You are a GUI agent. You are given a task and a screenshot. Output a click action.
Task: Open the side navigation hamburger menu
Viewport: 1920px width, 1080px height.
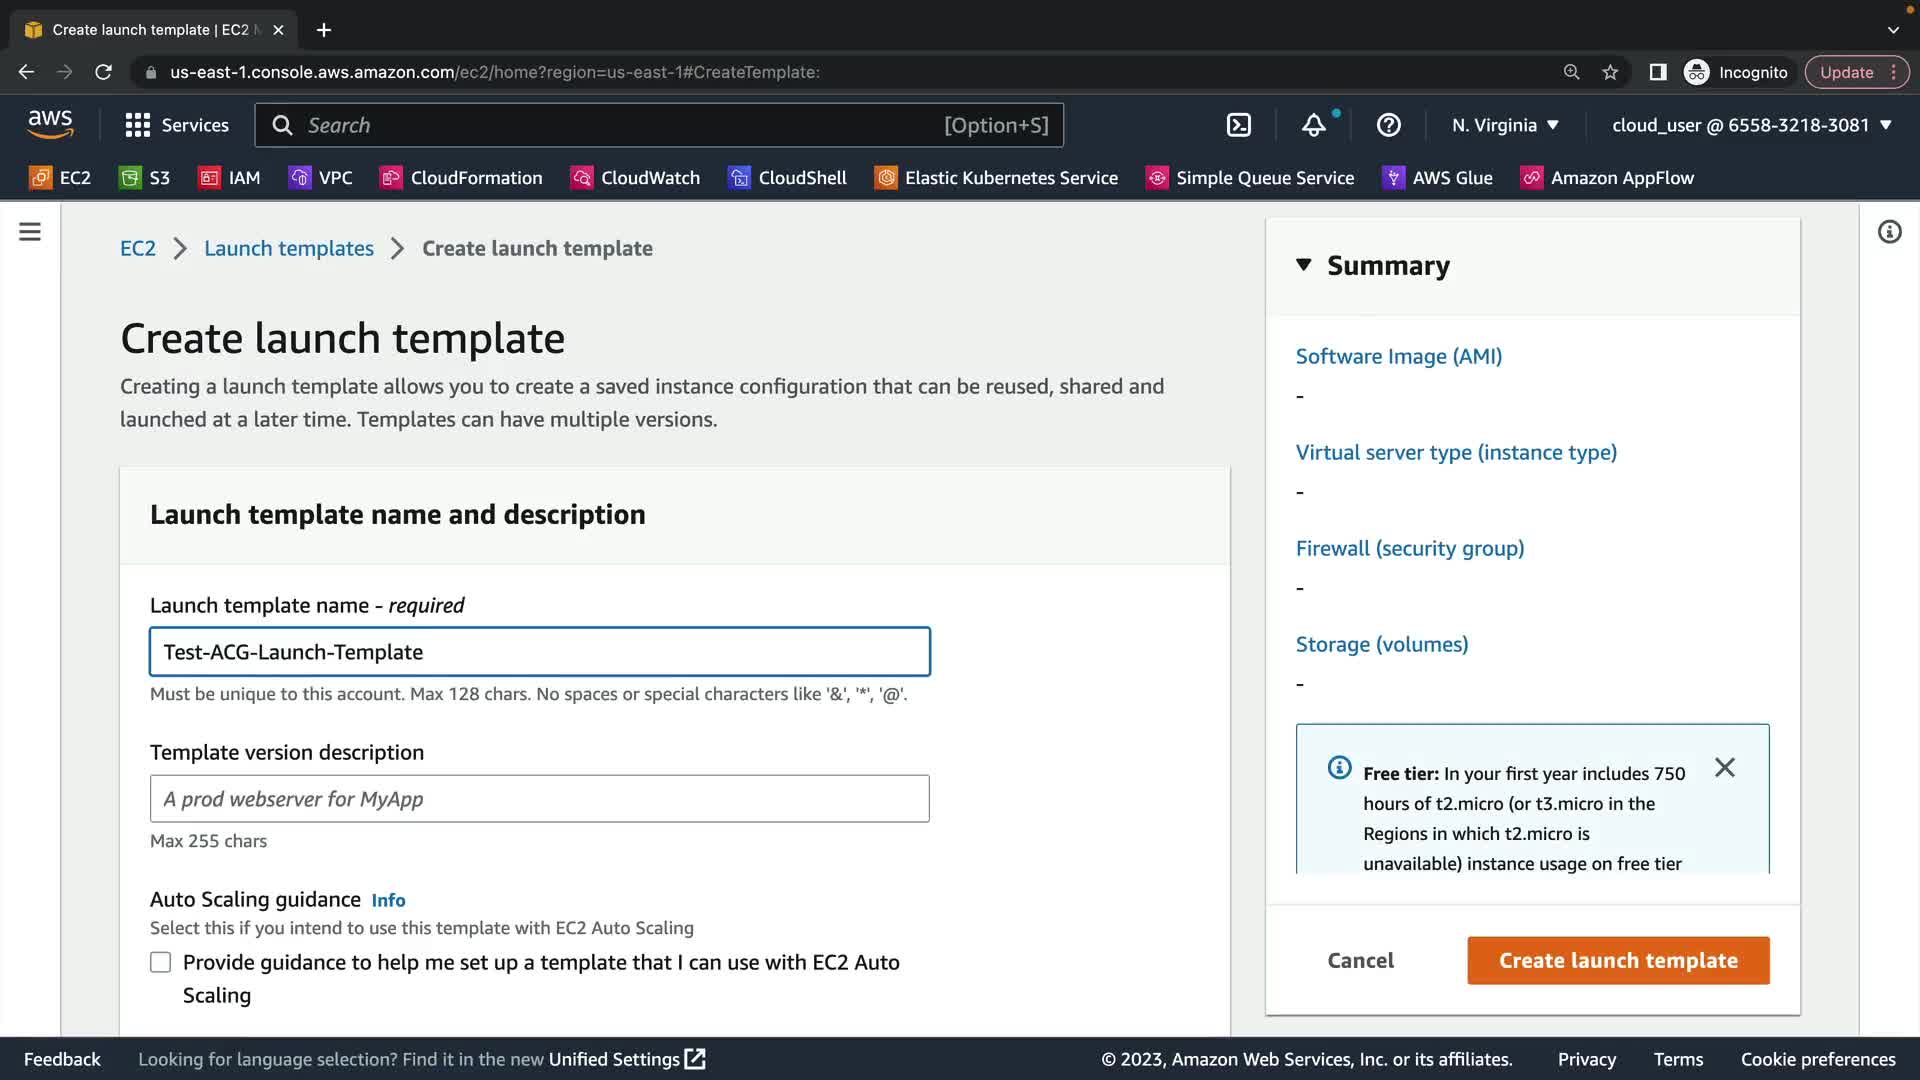[30, 232]
